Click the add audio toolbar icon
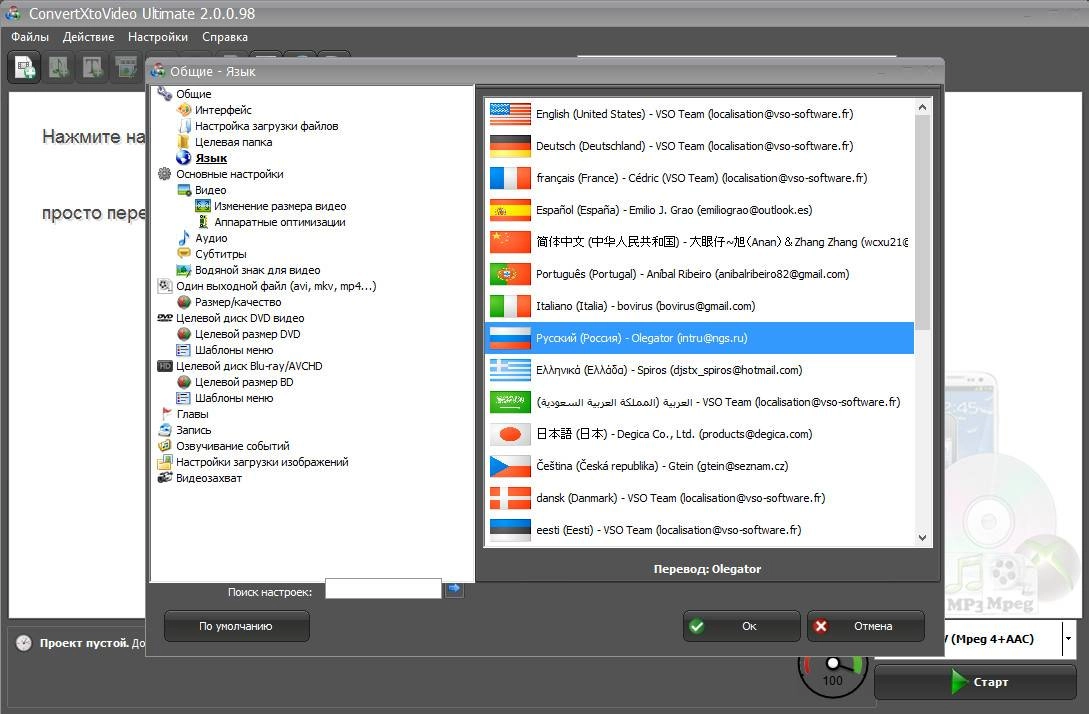Viewport: 1089px width, 714px height. [x=59, y=68]
